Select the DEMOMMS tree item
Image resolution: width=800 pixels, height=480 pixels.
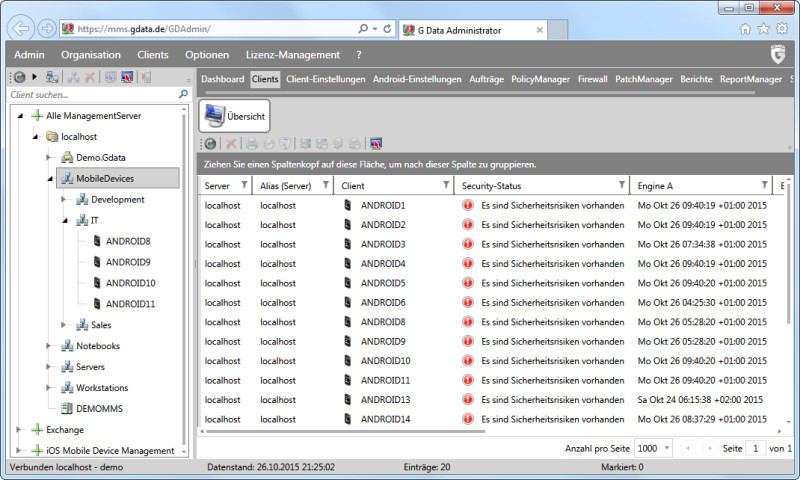point(99,409)
